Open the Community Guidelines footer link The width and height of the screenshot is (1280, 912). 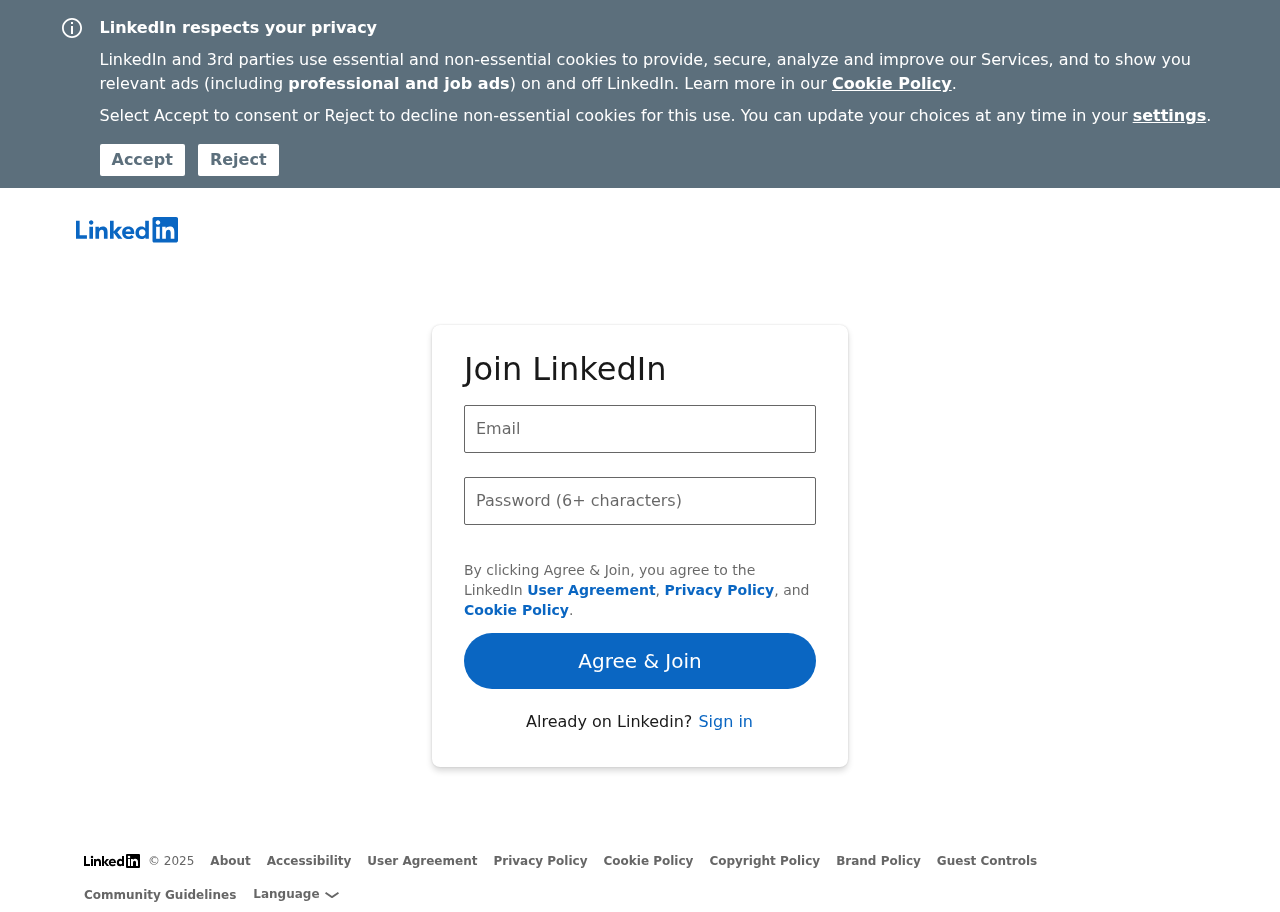(160, 895)
